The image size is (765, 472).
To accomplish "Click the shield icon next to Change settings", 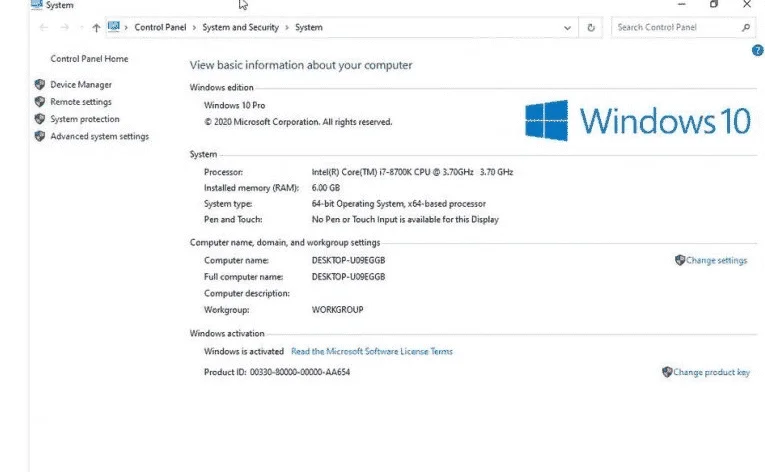I will tap(680, 260).
